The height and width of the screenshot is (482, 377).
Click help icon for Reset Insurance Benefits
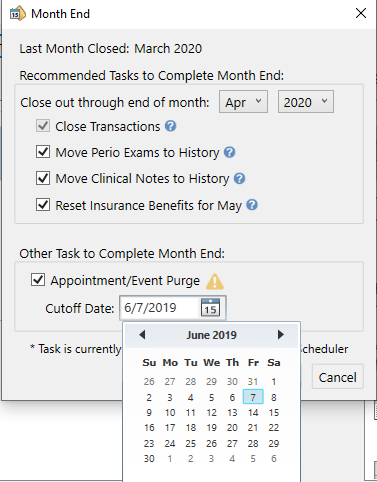[252, 205]
